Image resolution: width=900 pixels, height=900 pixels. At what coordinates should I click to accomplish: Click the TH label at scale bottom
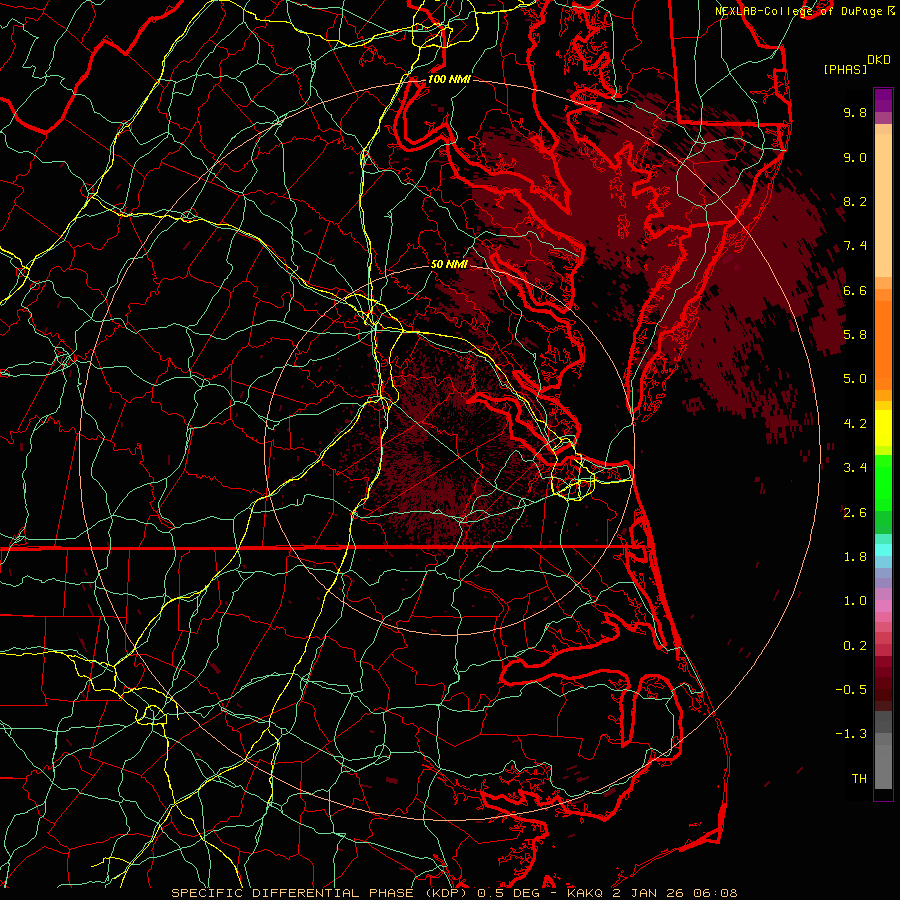pyautogui.click(x=859, y=779)
